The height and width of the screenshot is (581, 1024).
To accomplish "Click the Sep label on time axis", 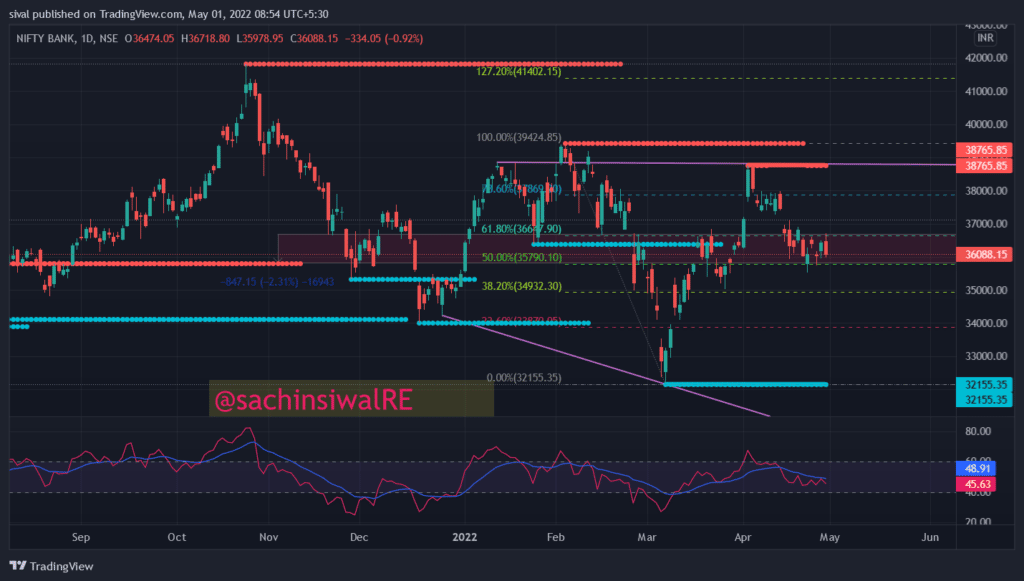I will pyautogui.click(x=80, y=537).
